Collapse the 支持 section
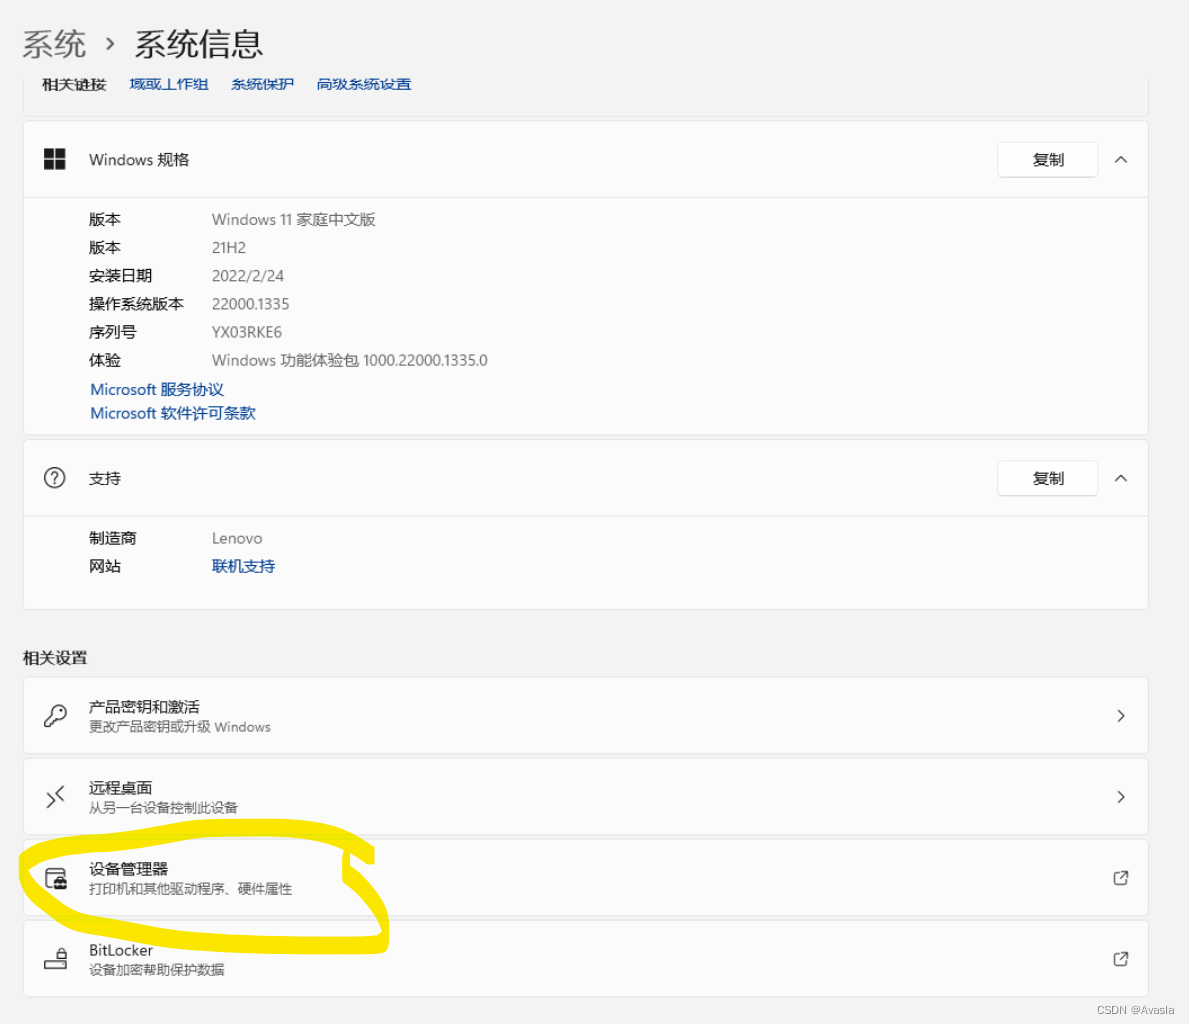The height and width of the screenshot is (1024, 1189). [1121, 478]
